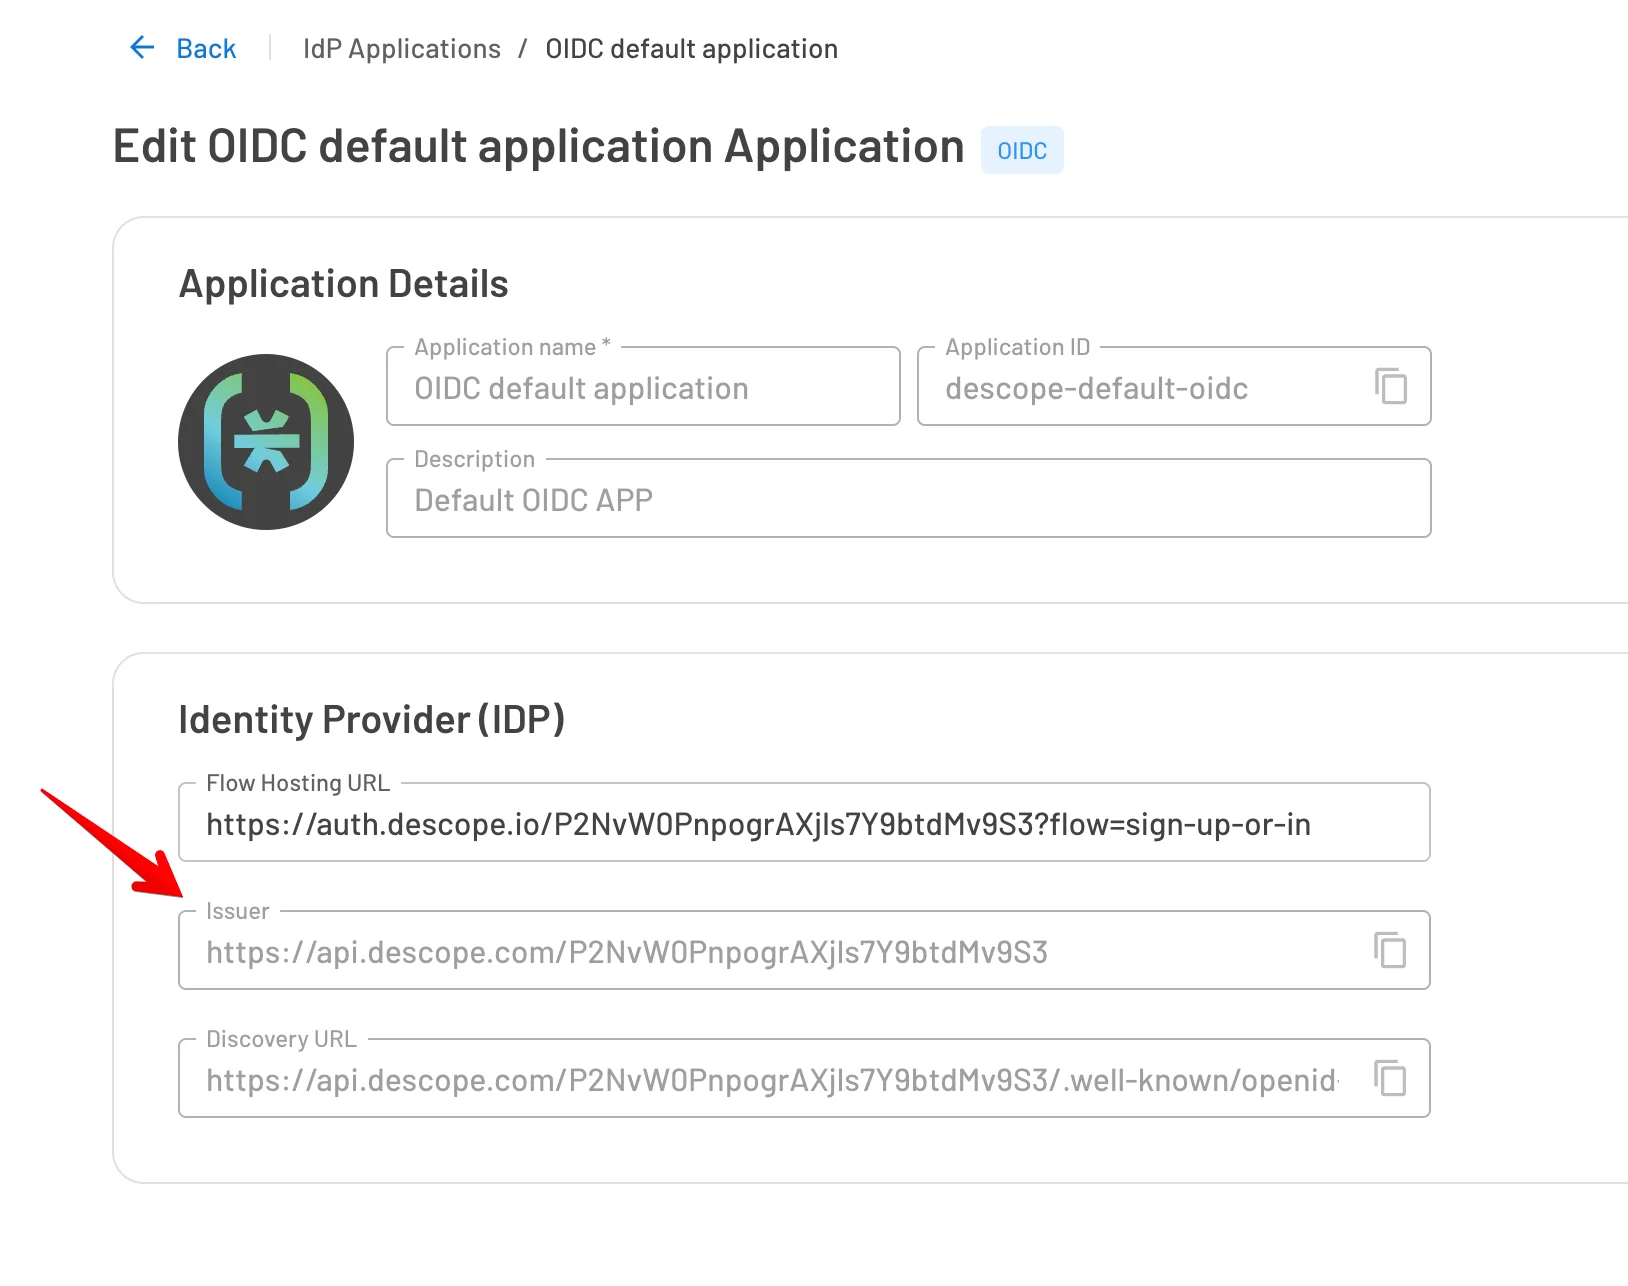
Task: Click the Discovery URL field
Action: coord(700,1079)
